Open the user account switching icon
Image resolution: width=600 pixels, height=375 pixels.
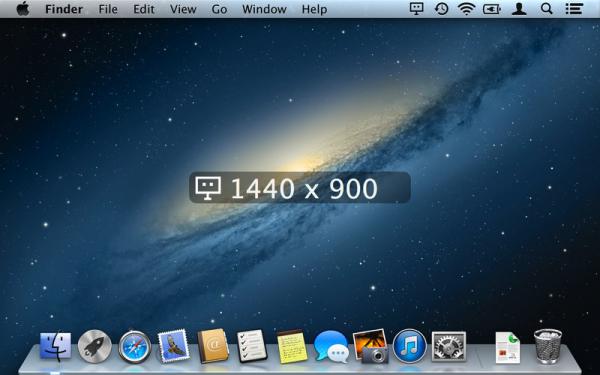click(519, 8)
